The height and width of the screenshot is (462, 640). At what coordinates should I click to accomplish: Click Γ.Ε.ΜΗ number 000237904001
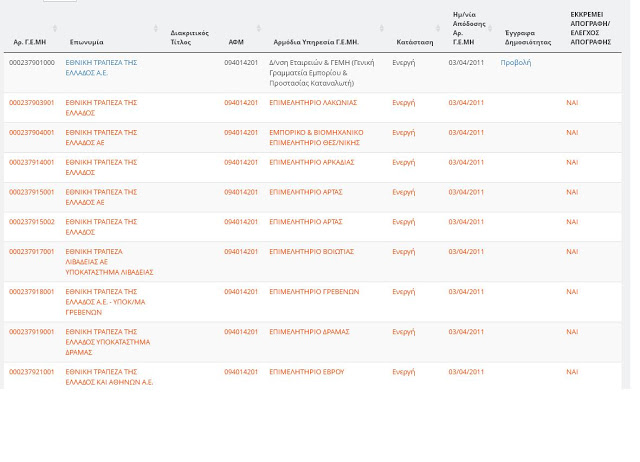pos(31,132)
